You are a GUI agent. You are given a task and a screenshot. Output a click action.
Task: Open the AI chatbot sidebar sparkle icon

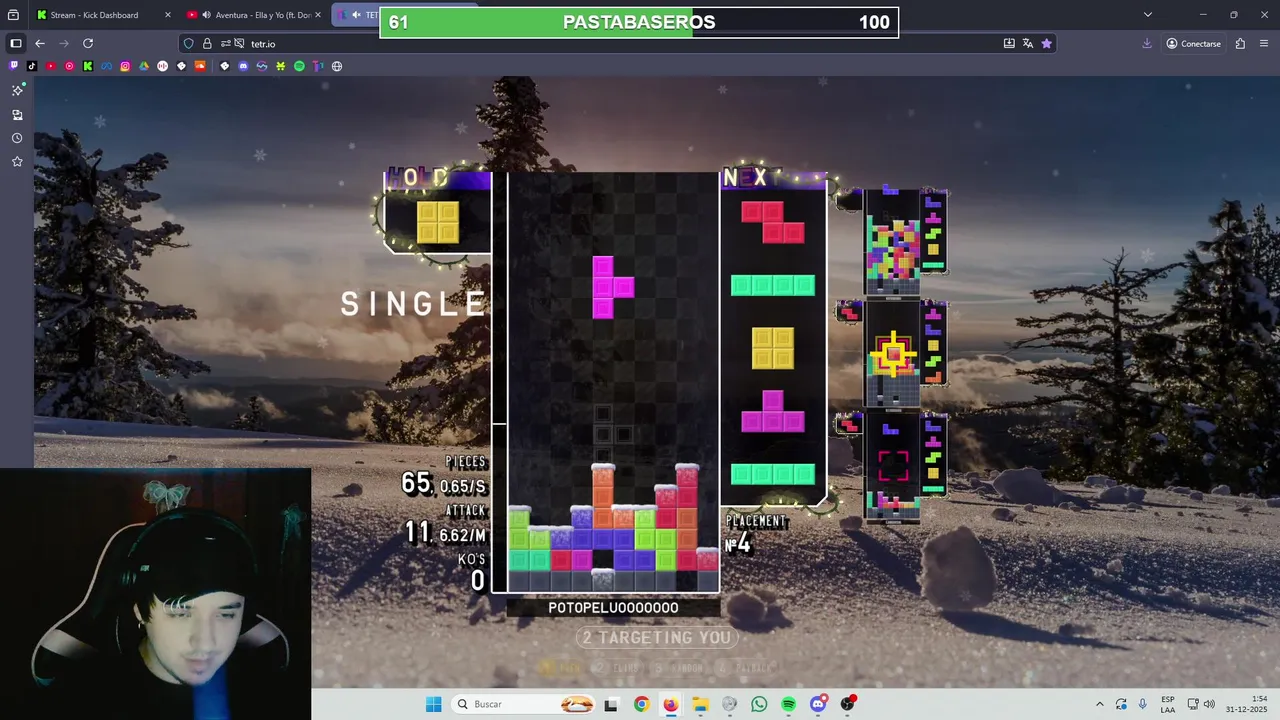17,90
